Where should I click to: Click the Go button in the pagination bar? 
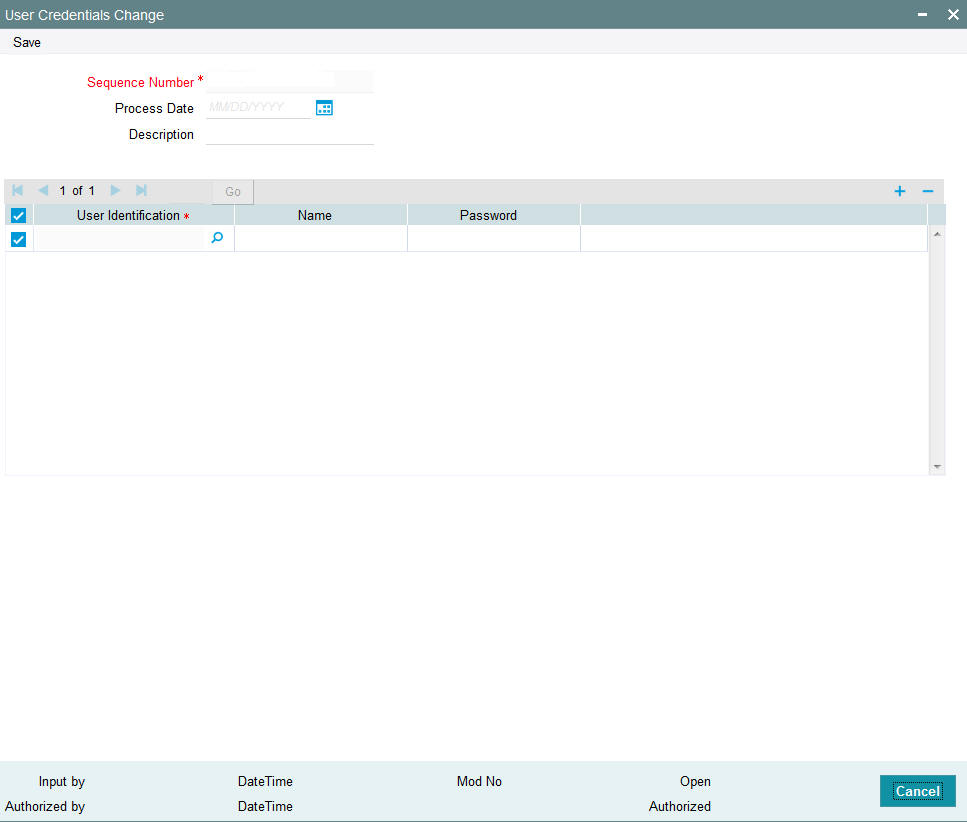(232, 192)
